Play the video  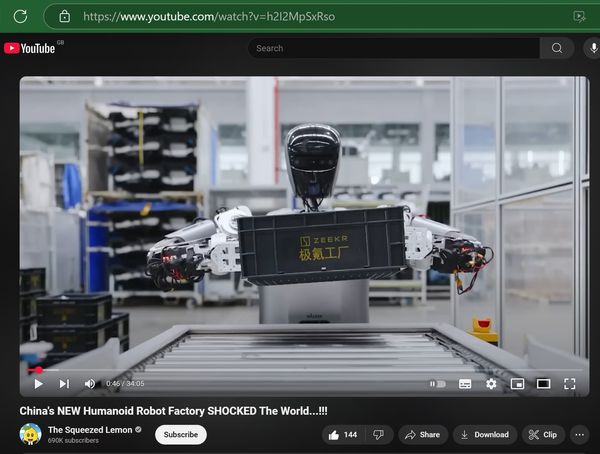(x=38, y=384)
